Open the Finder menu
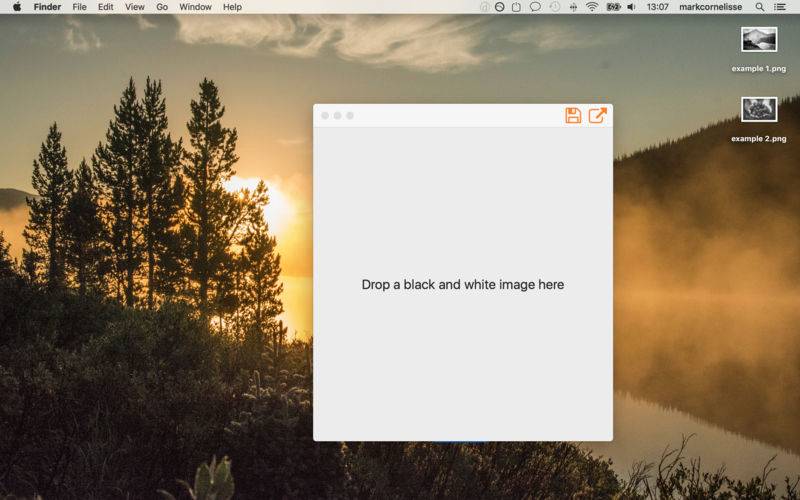The height and width of the screenshot is (500, 800). pyautogui.click(x=47, y=7)
